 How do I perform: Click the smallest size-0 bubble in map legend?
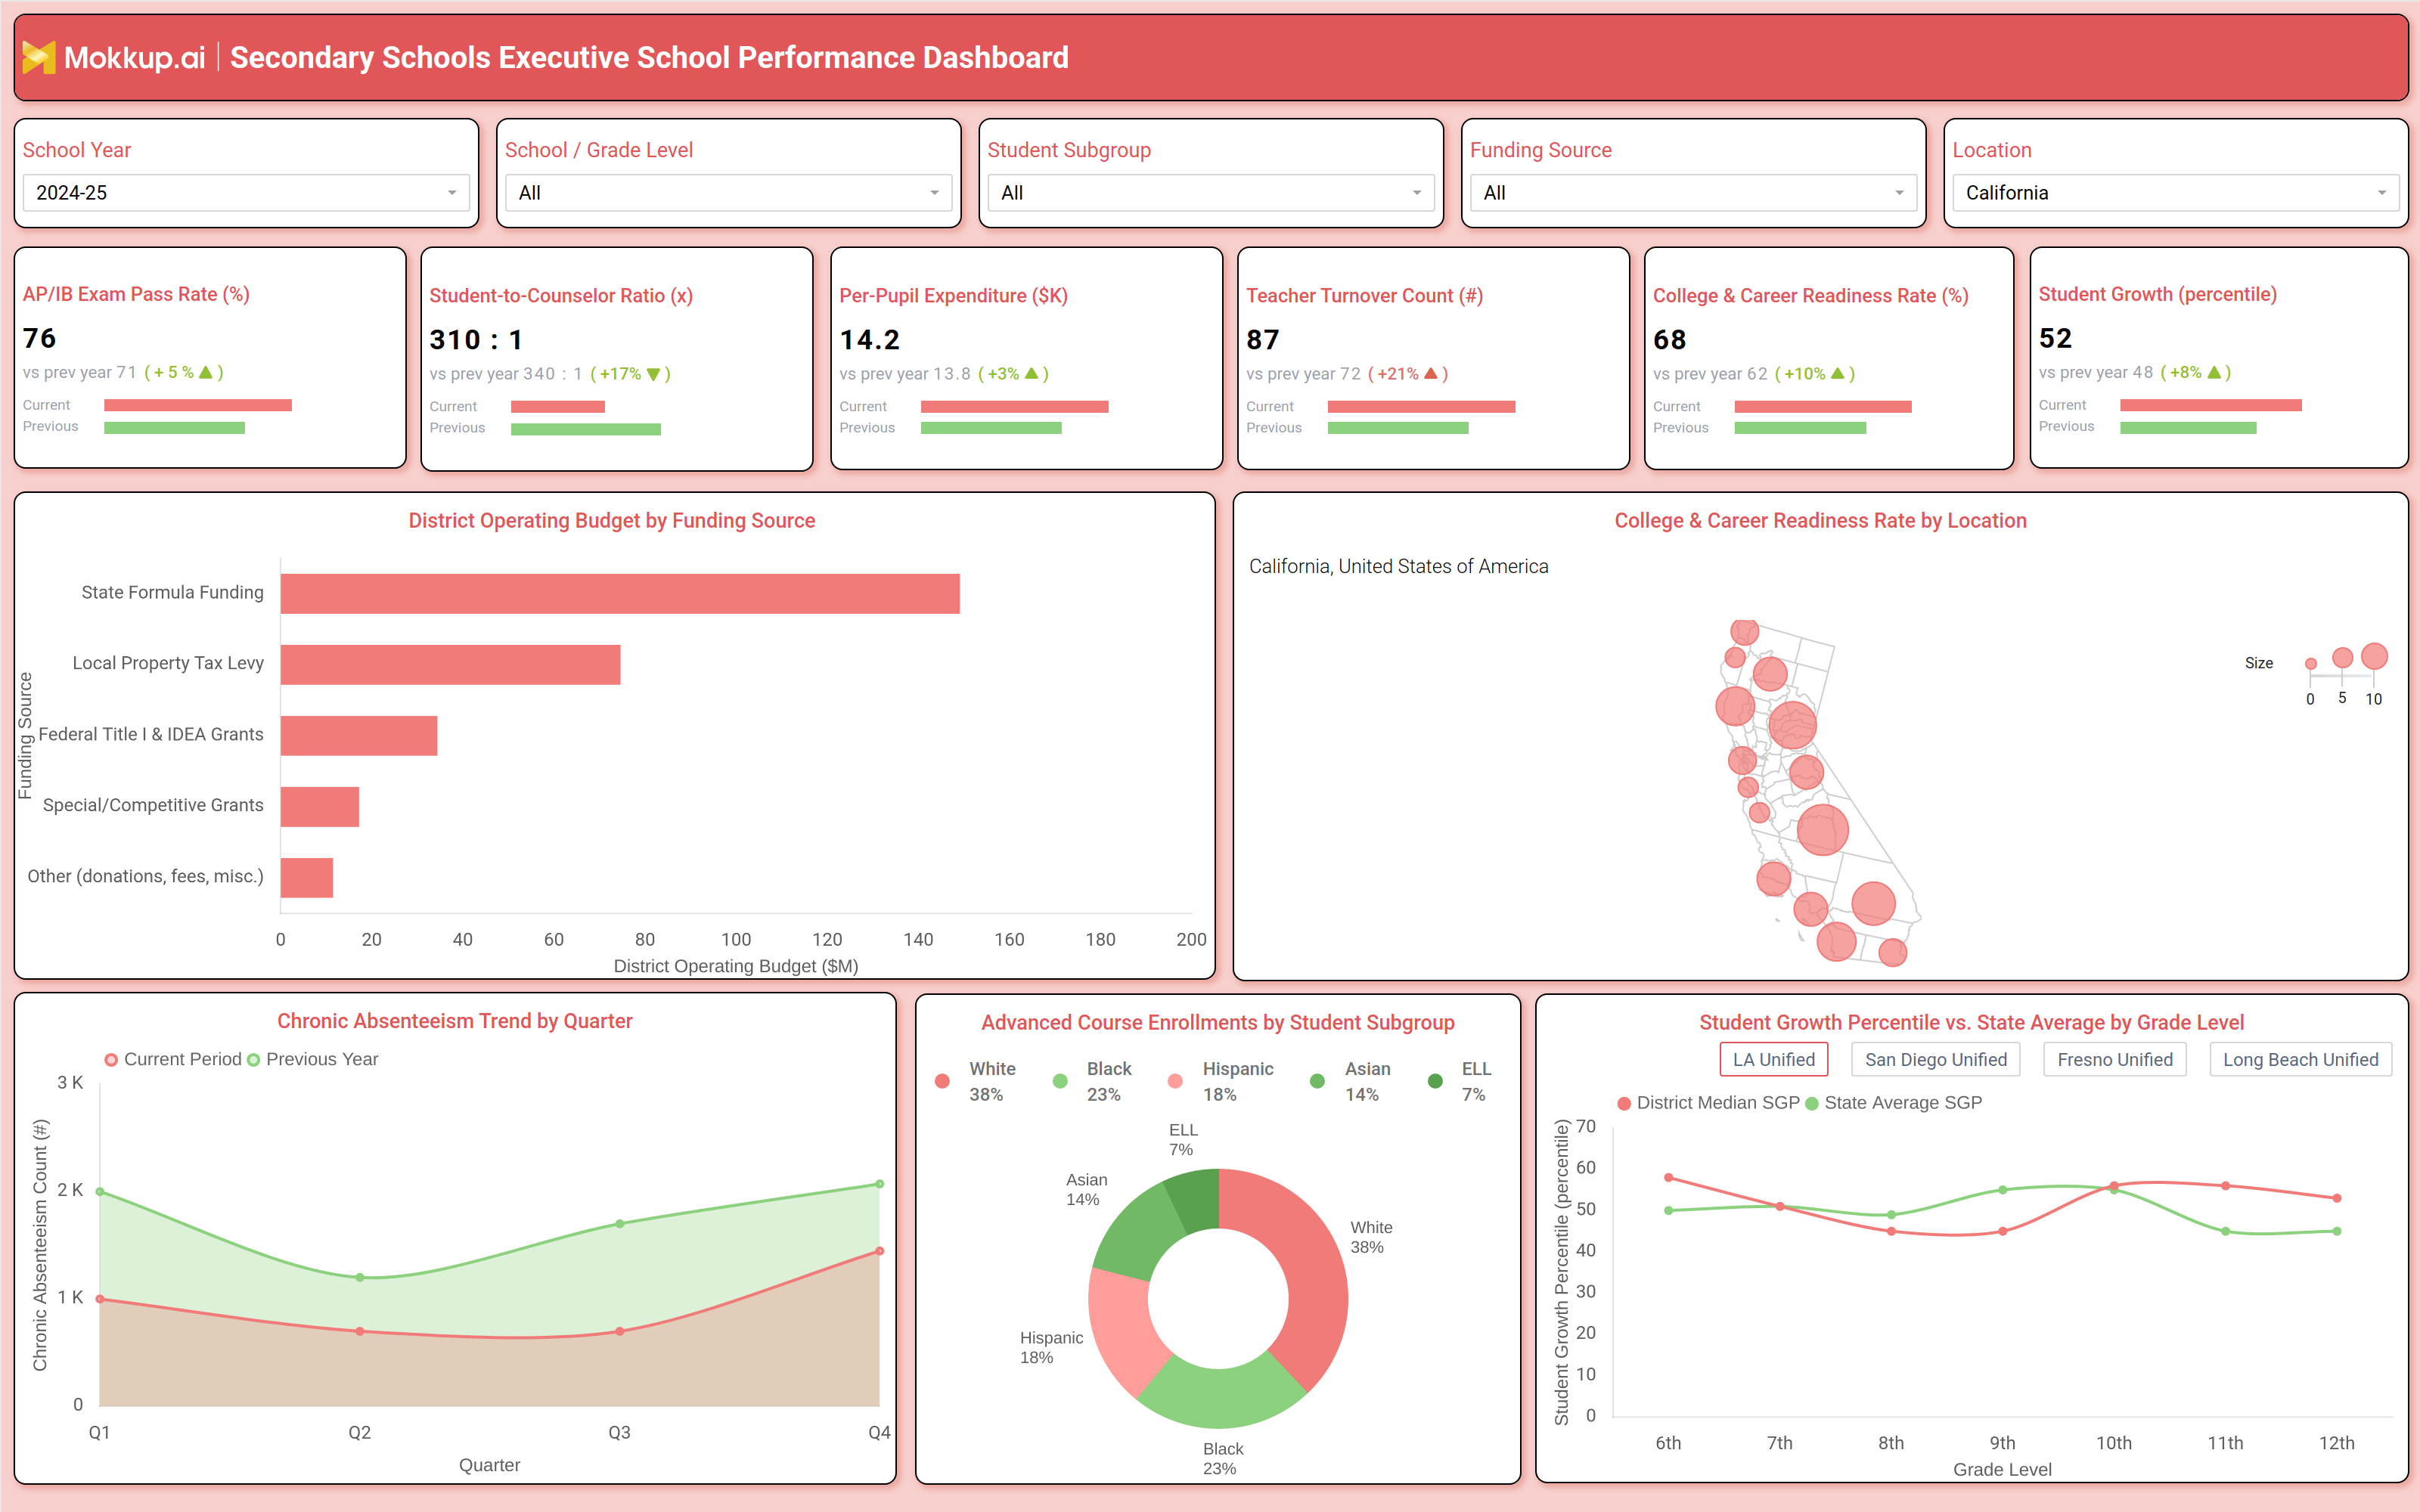(x=2310, y=664)
